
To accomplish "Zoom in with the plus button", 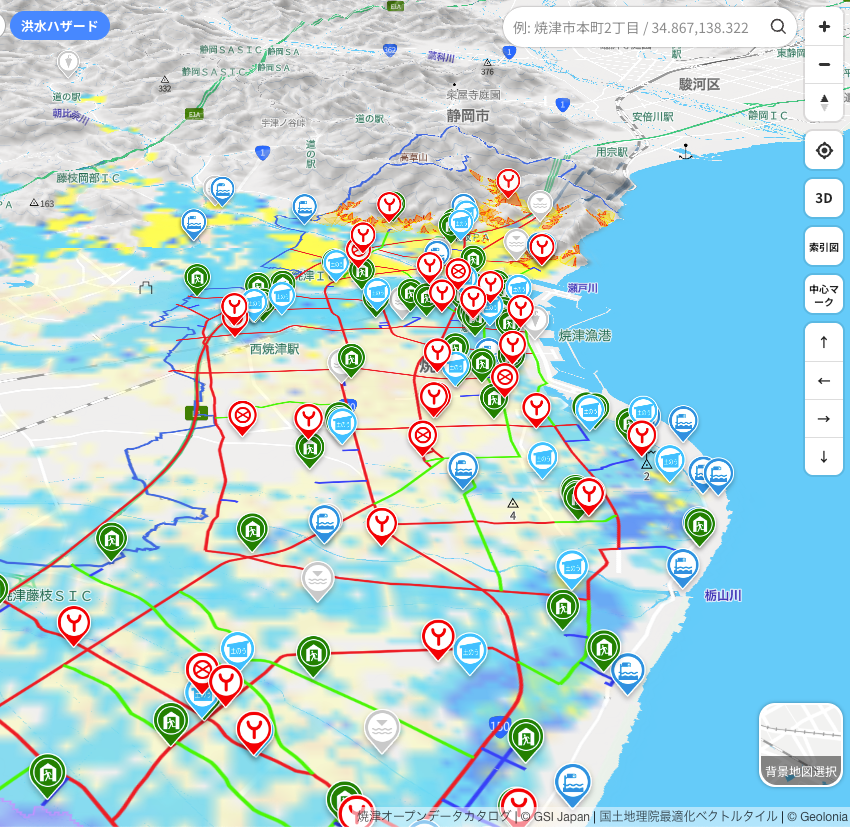I will (823, 27).
